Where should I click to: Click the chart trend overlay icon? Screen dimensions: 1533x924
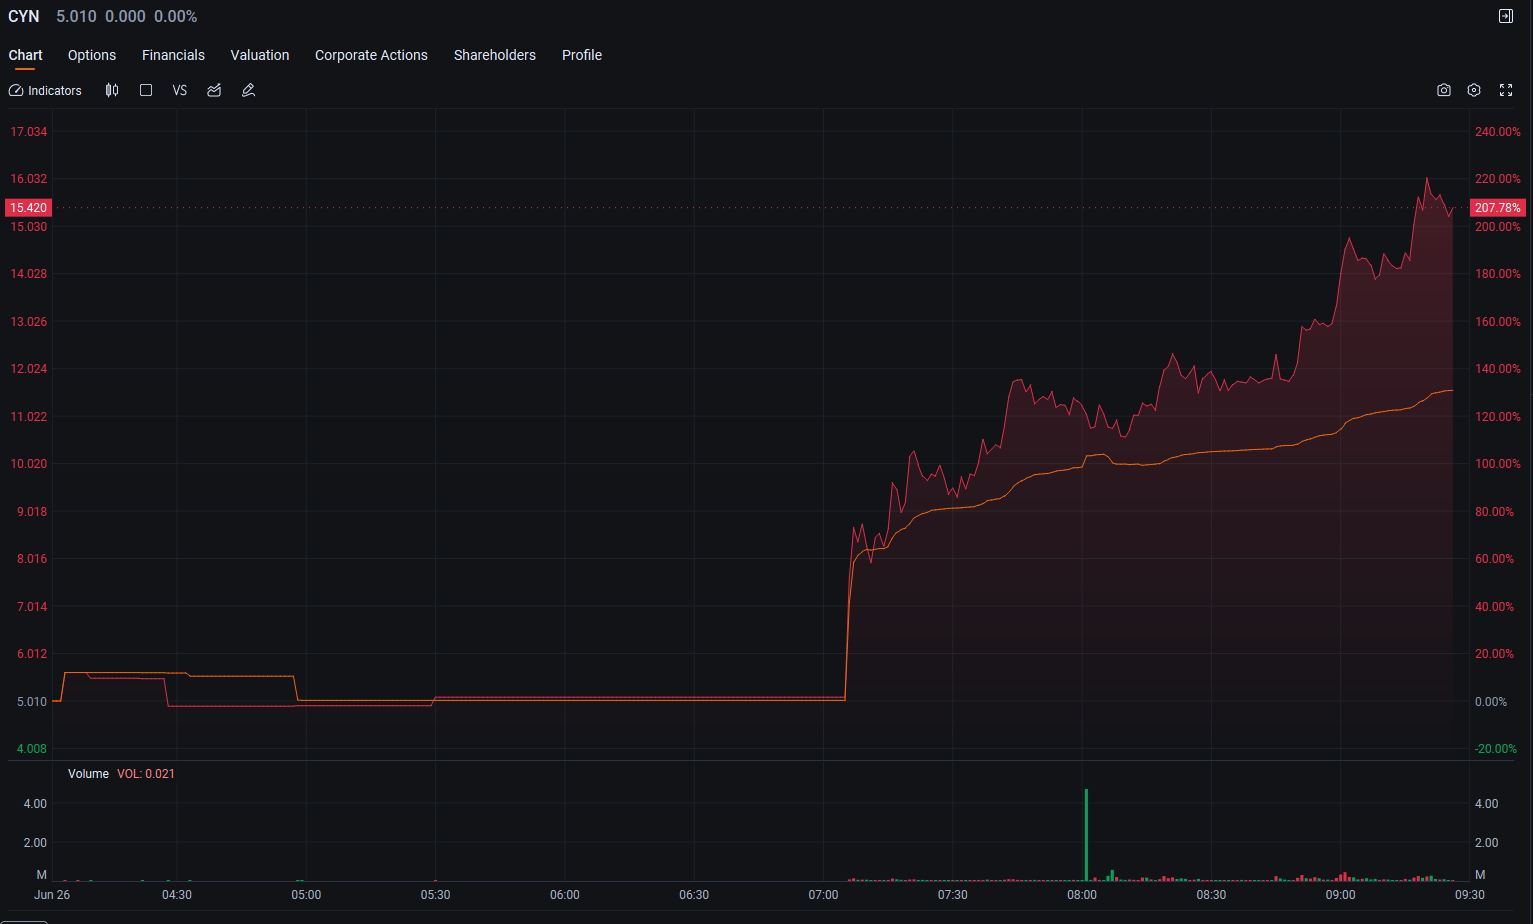click(214, 90)
